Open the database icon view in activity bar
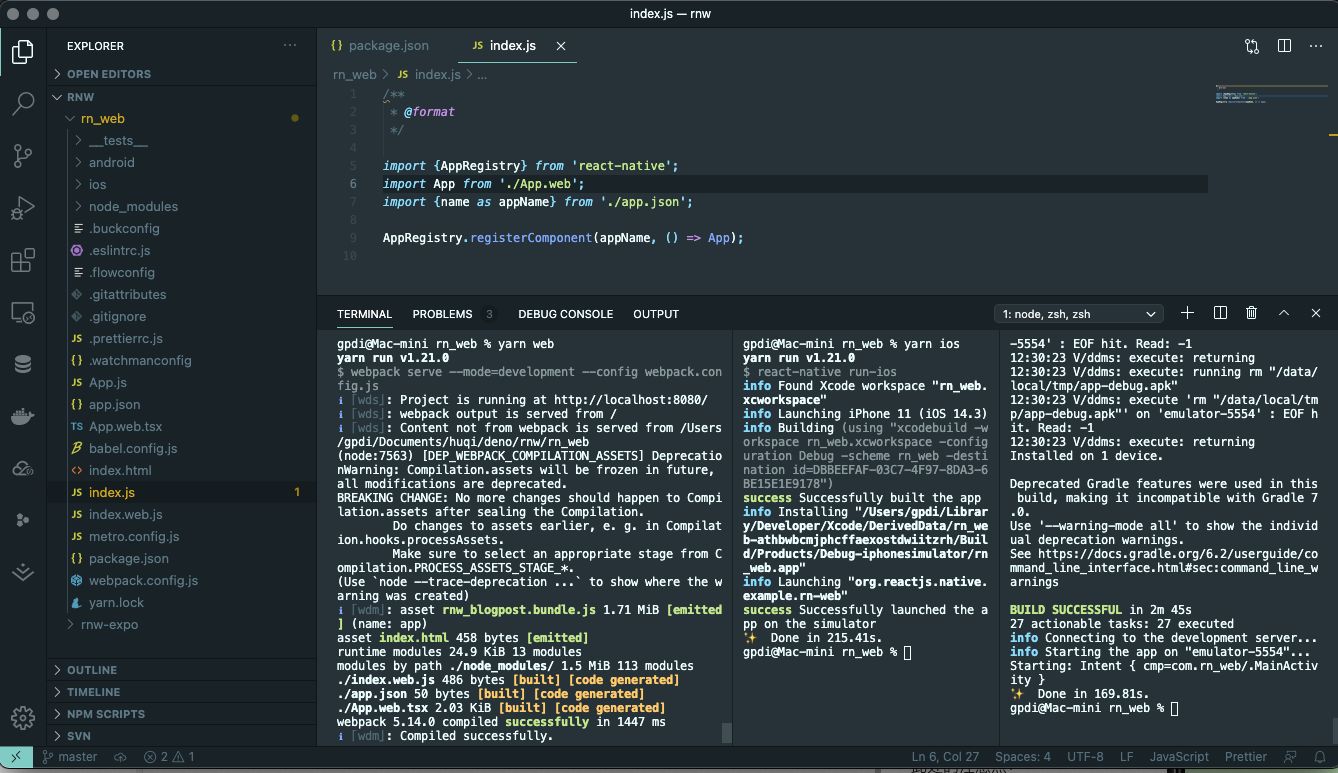This screenshot has height=773, width=1338. pos(22,365)
